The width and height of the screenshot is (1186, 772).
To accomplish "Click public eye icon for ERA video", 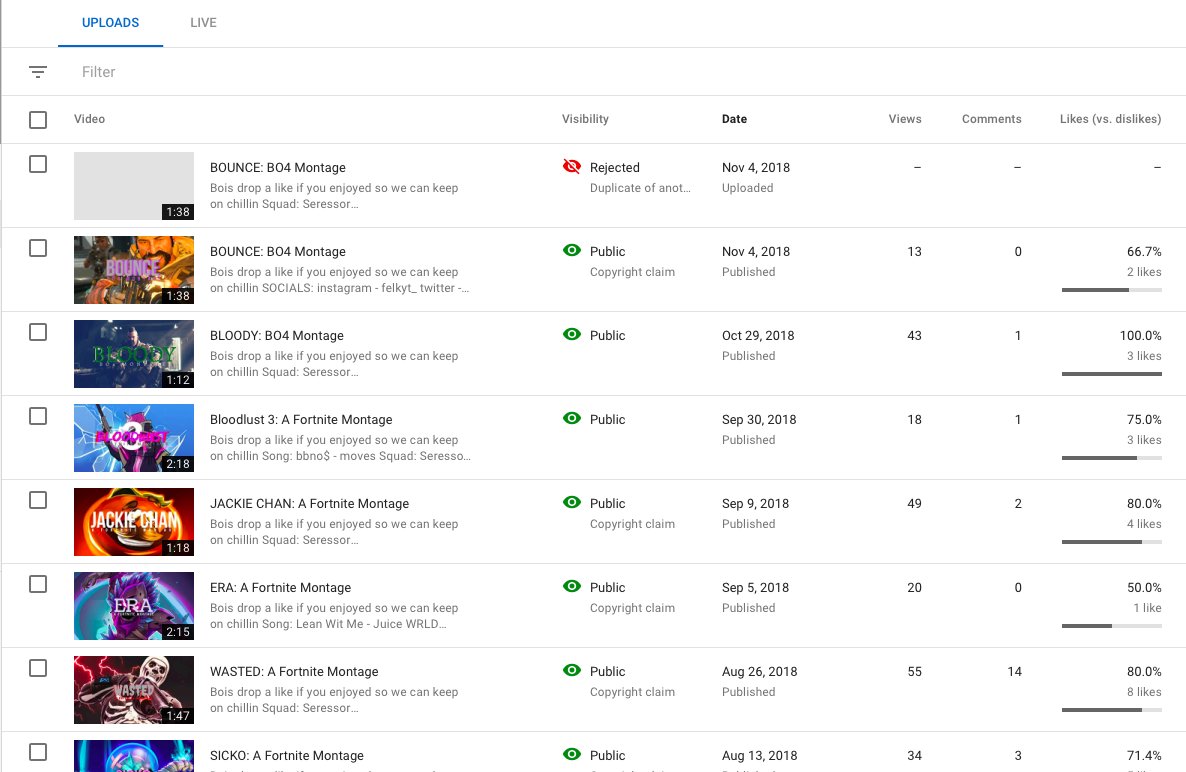I will [x=572, y=586].
